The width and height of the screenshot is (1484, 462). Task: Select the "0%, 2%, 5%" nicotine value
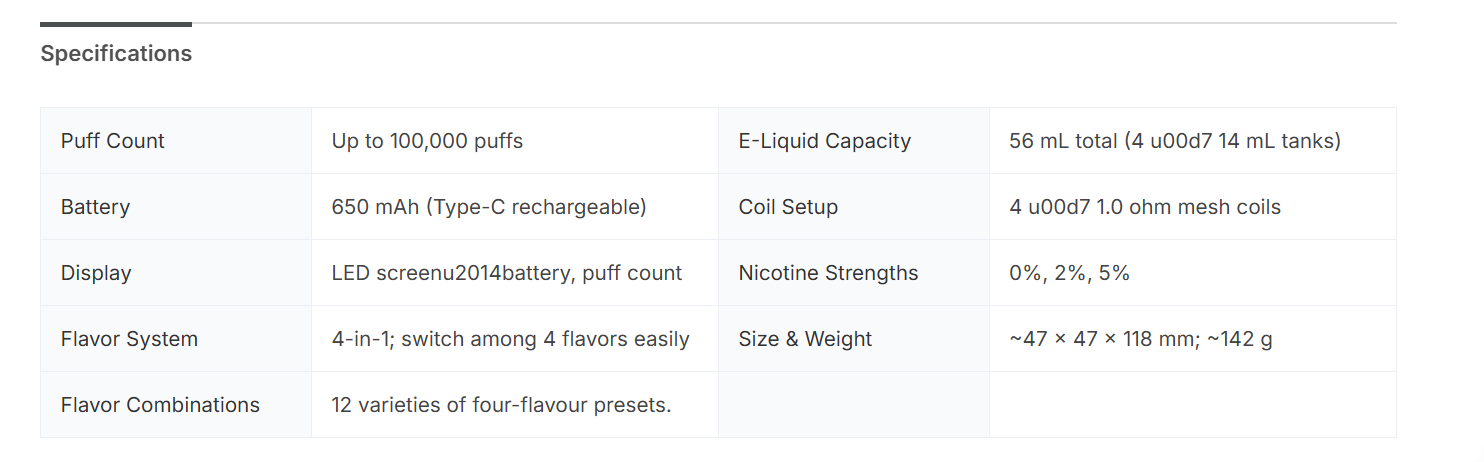(1070, 273)
